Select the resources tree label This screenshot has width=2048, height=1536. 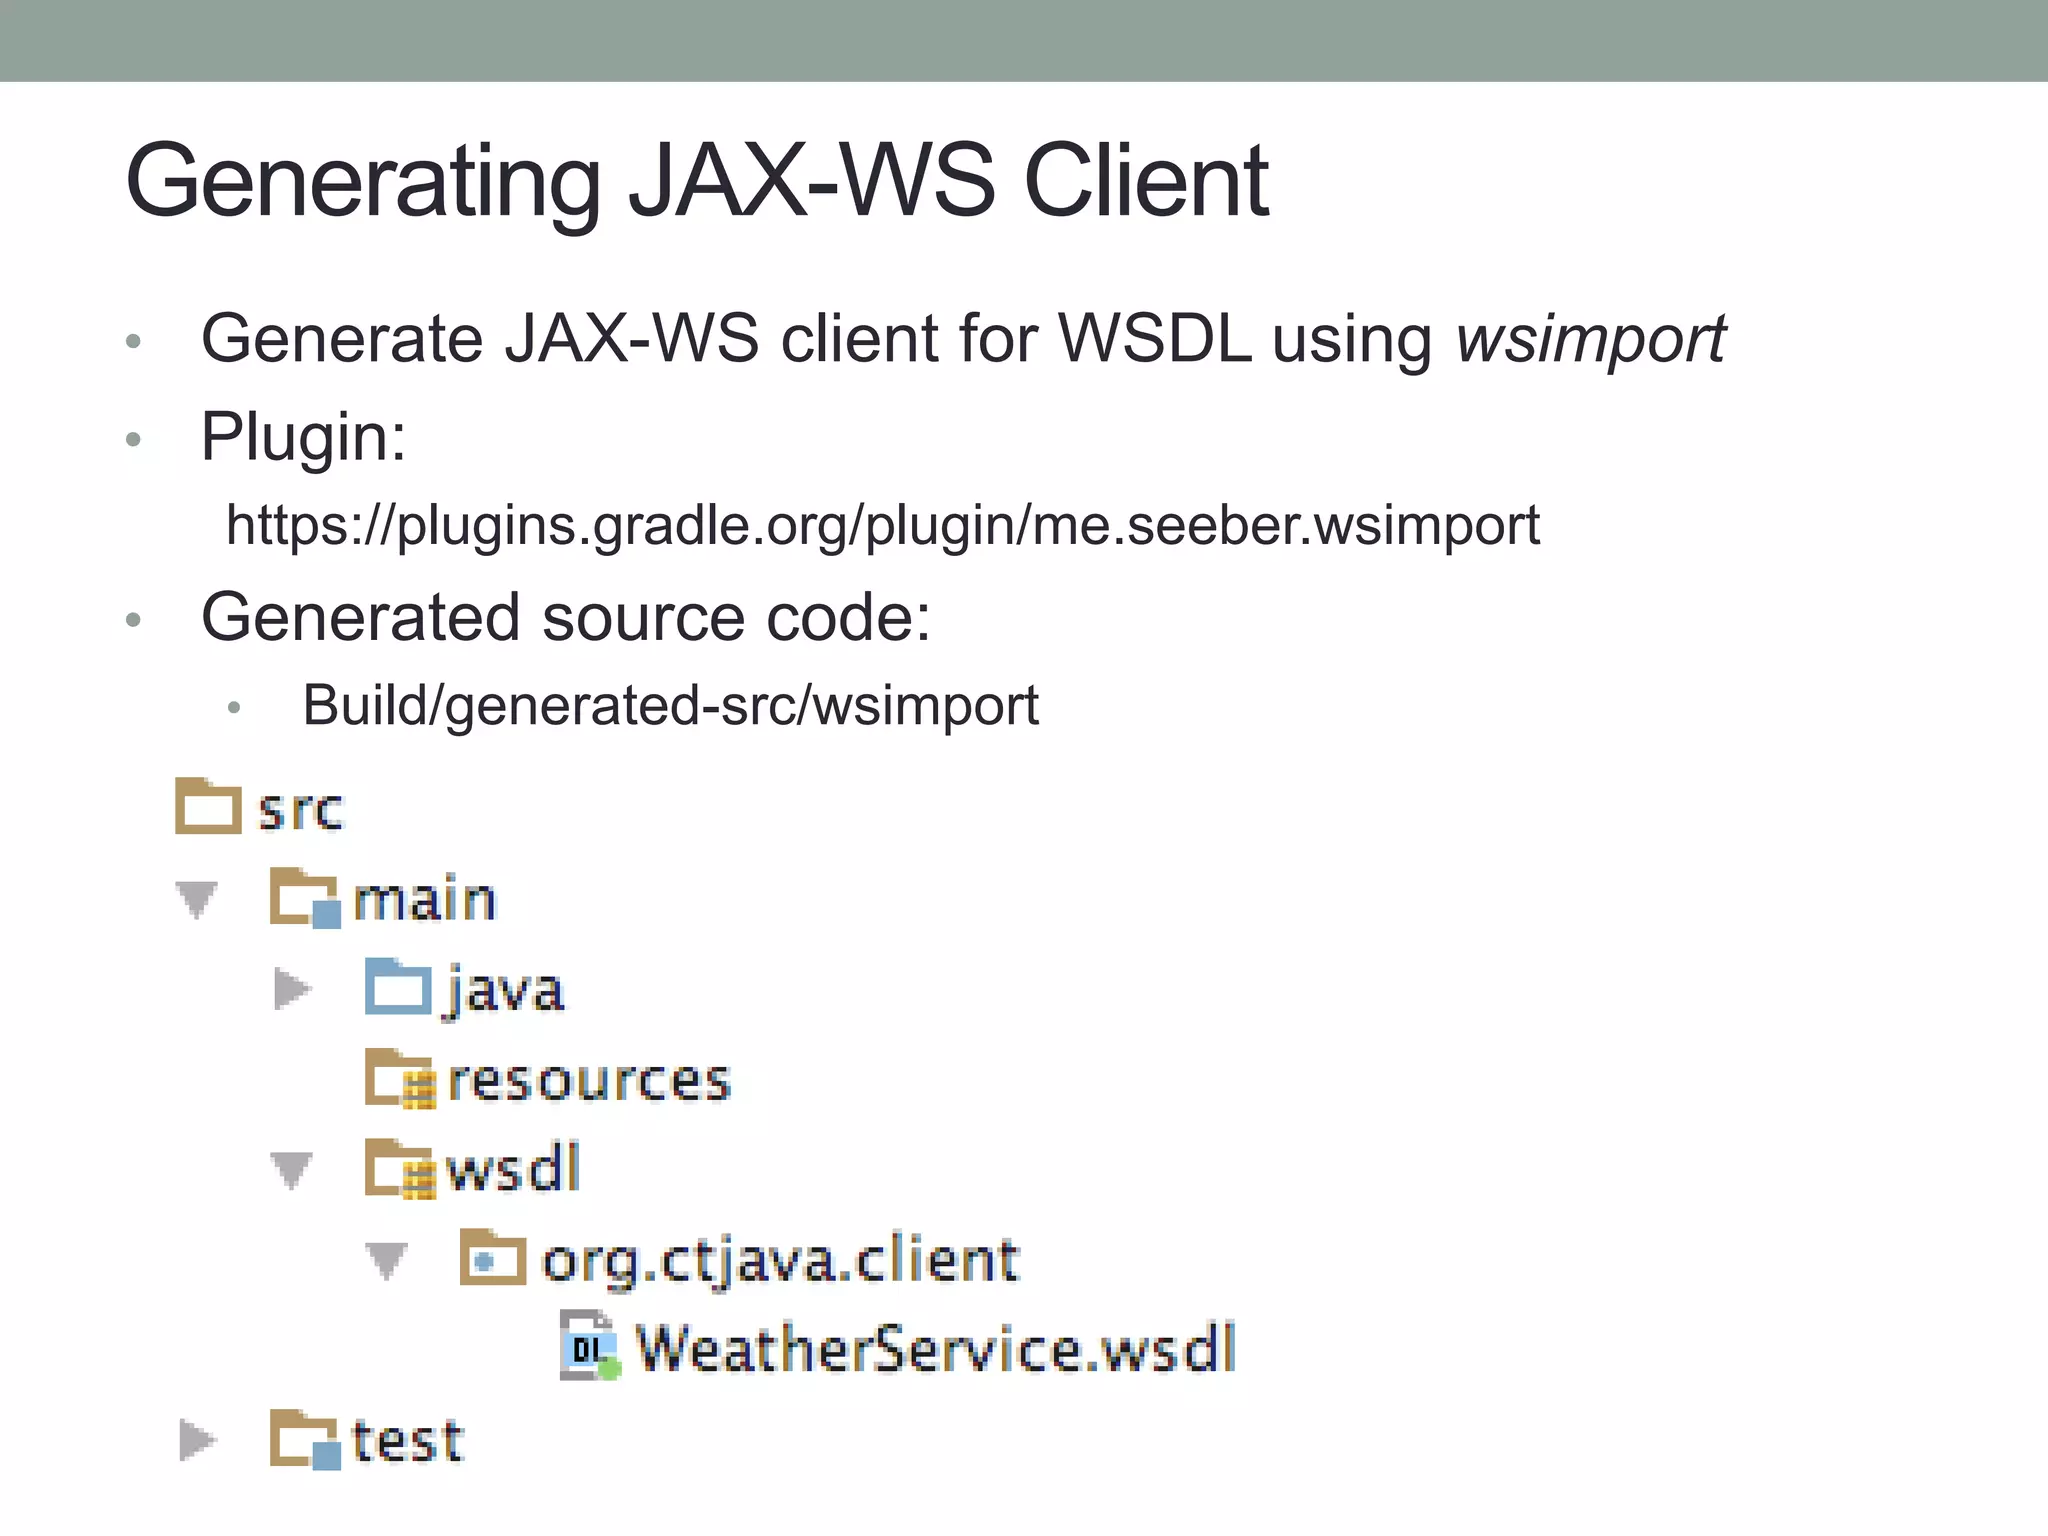click(590, 1081)
